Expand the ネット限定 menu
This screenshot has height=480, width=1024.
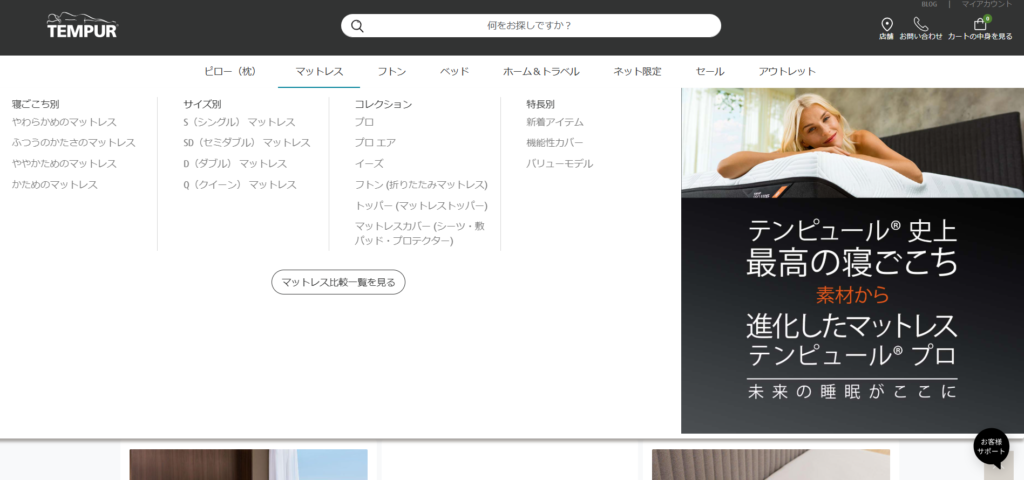(637, 71)
